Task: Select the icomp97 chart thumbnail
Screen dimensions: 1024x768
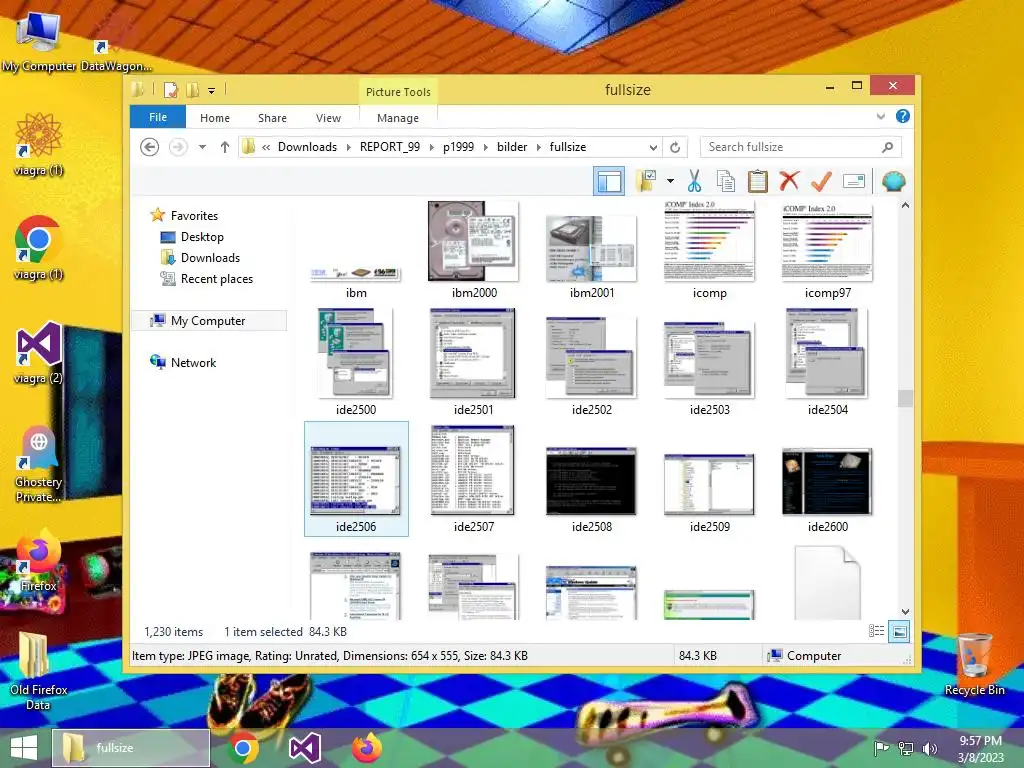Action: click(x=827, y=243)
